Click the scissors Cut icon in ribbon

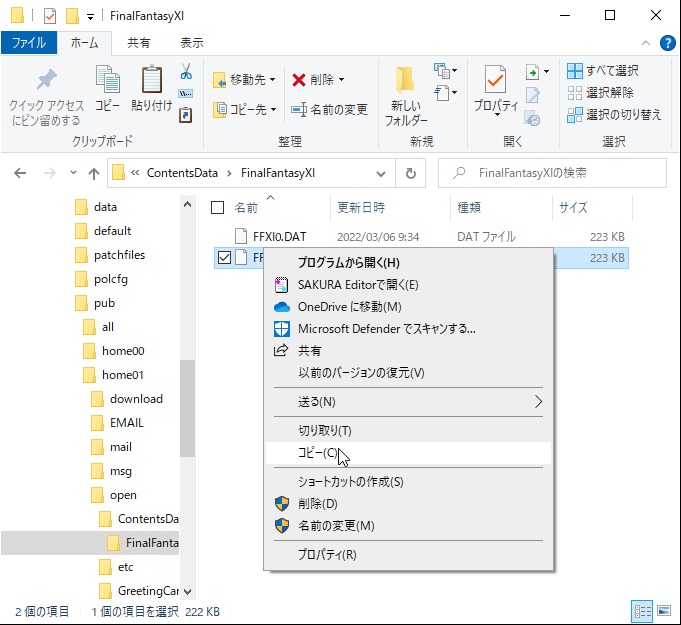[x=186, y=71]
